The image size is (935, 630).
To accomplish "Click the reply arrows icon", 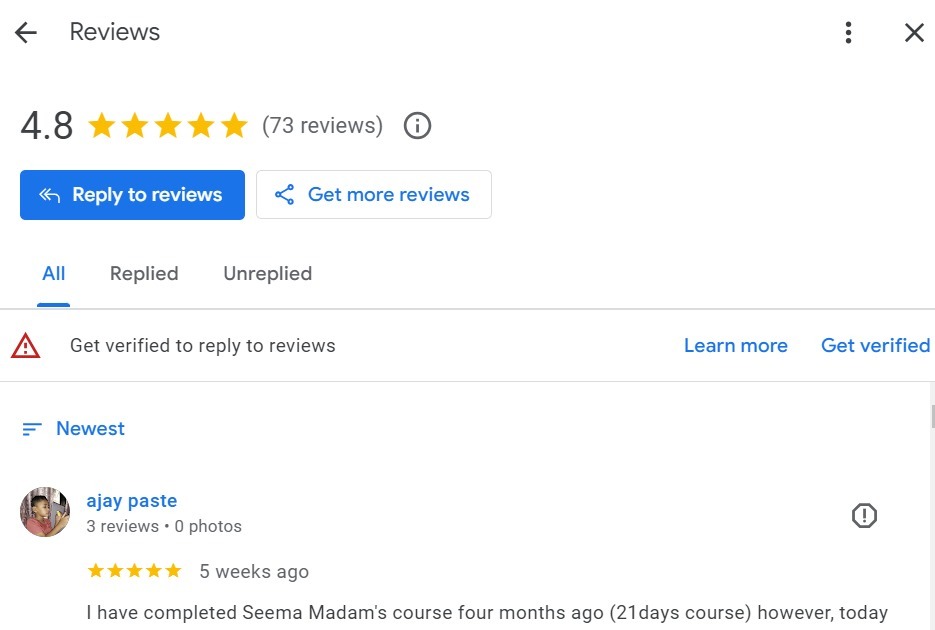I will pyautogui.click(x=50, y=195).
